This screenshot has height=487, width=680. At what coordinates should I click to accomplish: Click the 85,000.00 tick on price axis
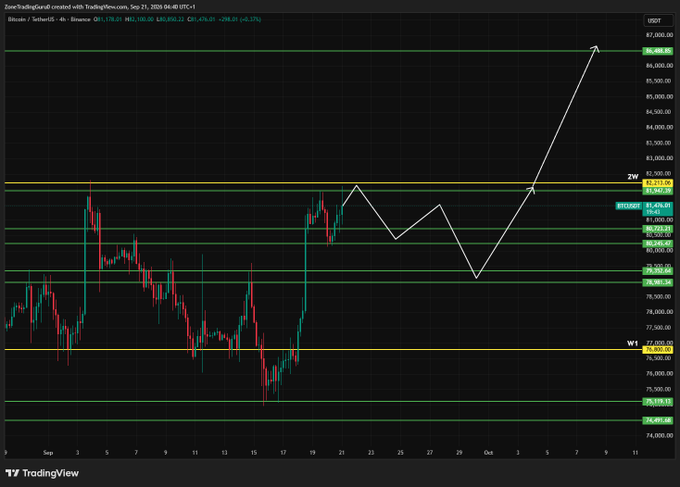pos(659,96)
